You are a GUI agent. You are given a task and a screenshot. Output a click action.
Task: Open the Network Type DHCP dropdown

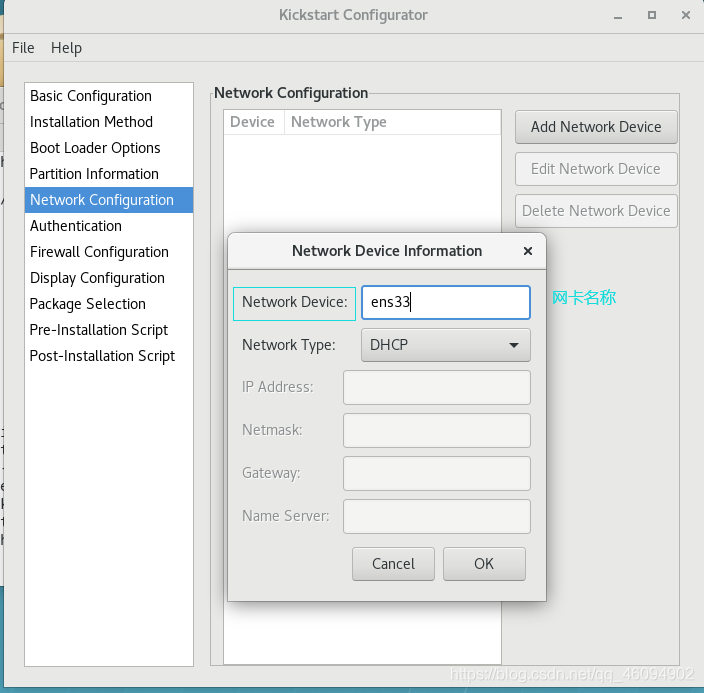coord(446,345)
